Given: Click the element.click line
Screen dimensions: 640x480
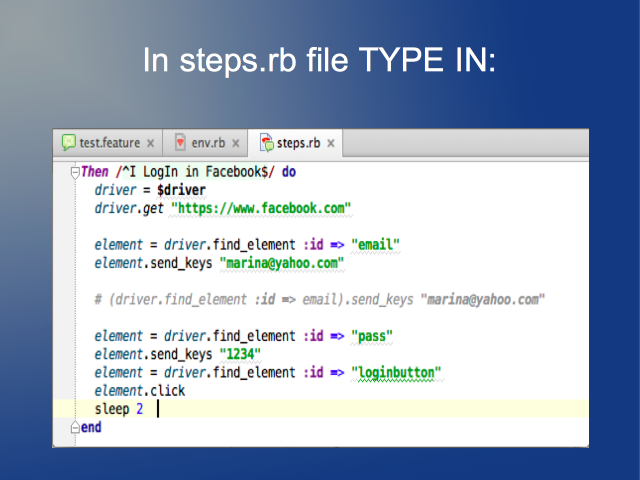Looking at the screenshot, I should 140,391.
